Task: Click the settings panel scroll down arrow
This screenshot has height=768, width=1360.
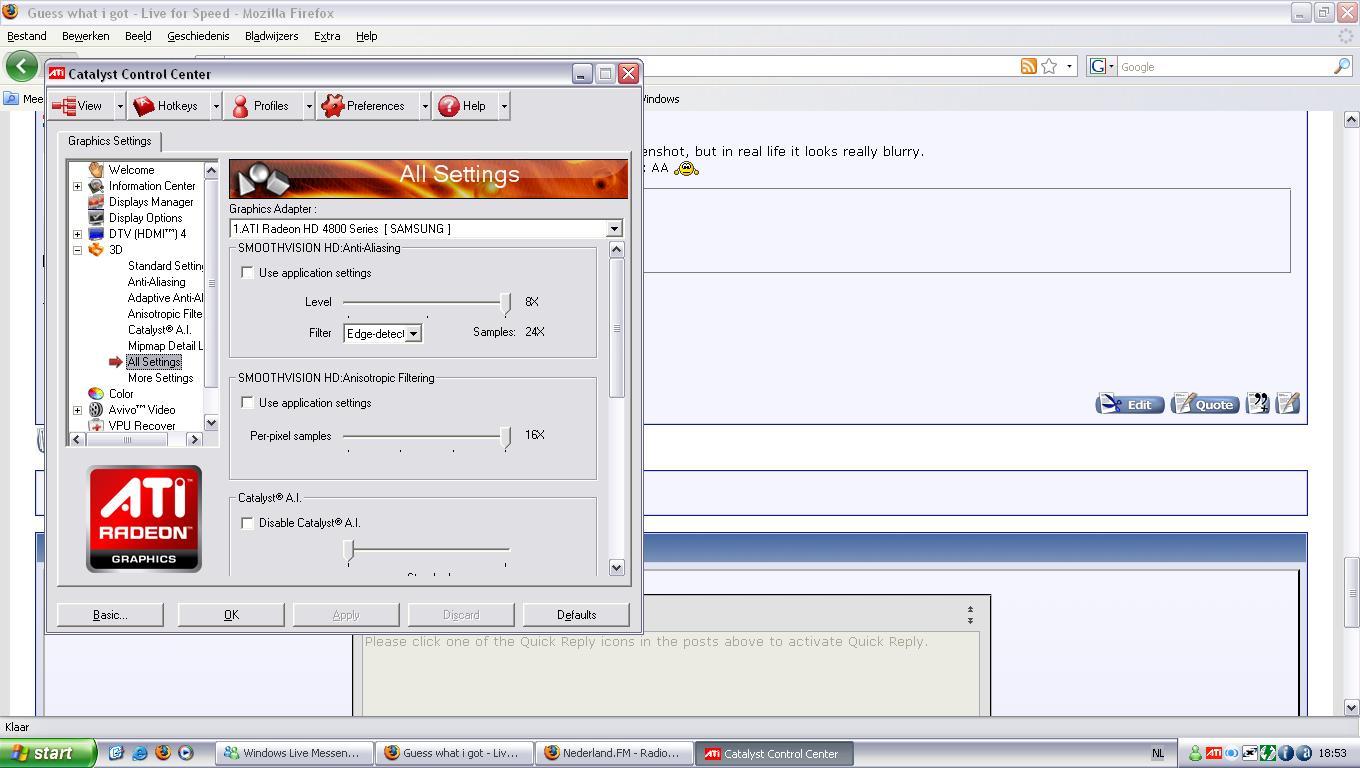Action: point(616,567)
